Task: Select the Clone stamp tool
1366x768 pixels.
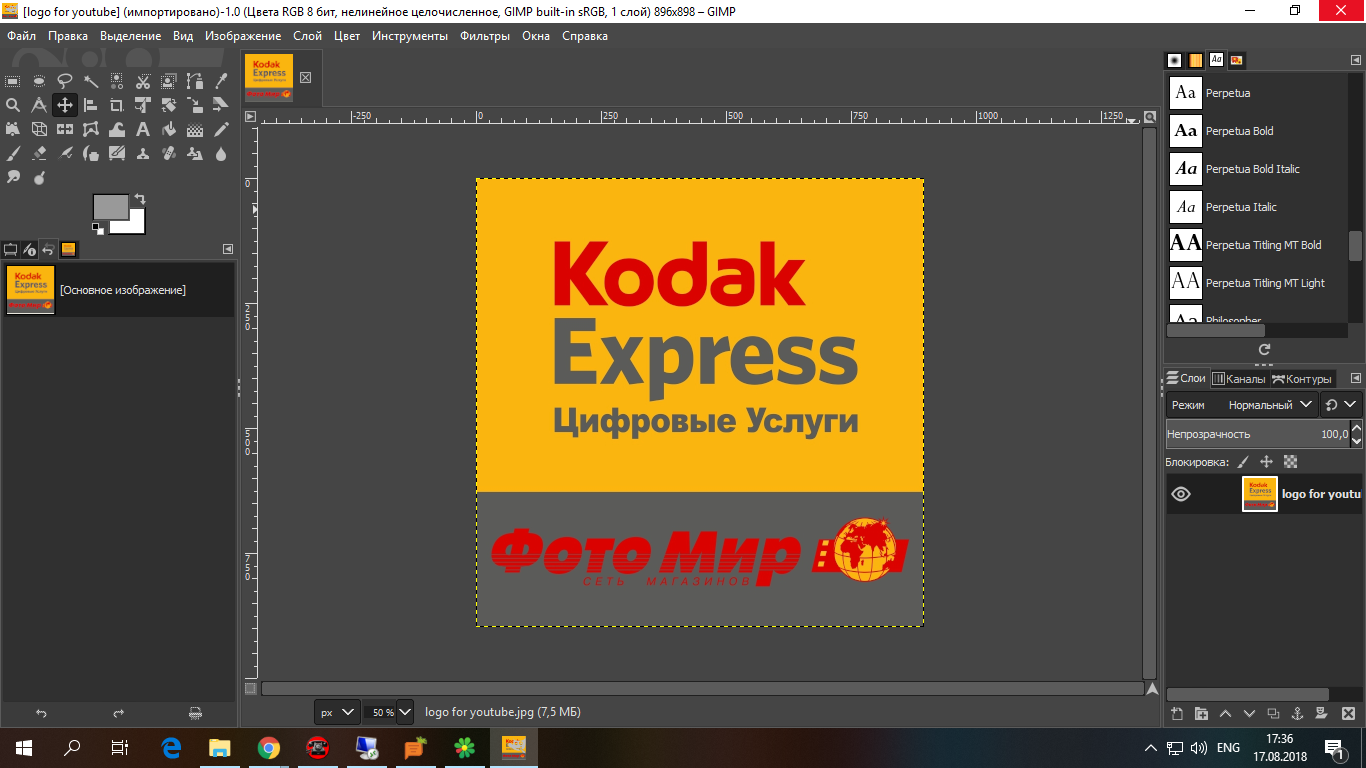Action: [143, 153]
